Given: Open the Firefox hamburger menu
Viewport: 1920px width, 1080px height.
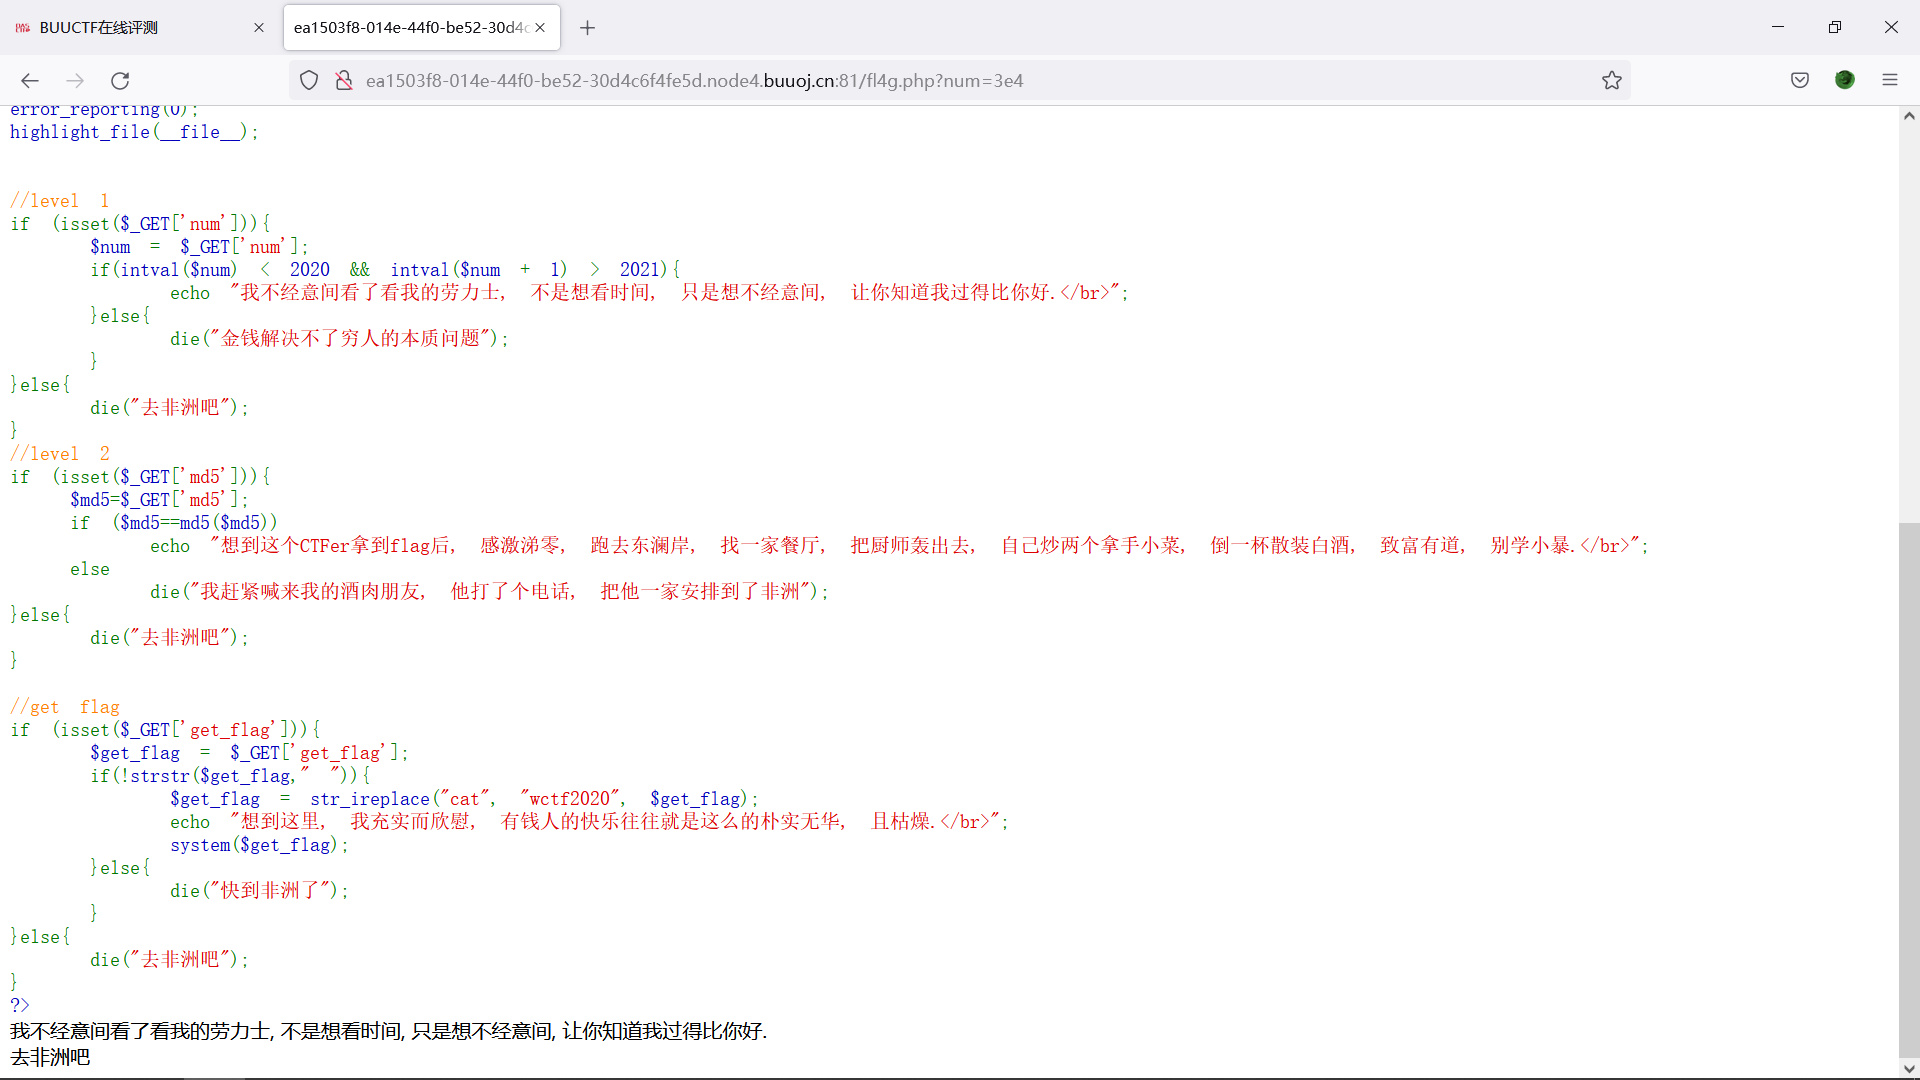Looking at the screenshot, I should pos(1890,81).
